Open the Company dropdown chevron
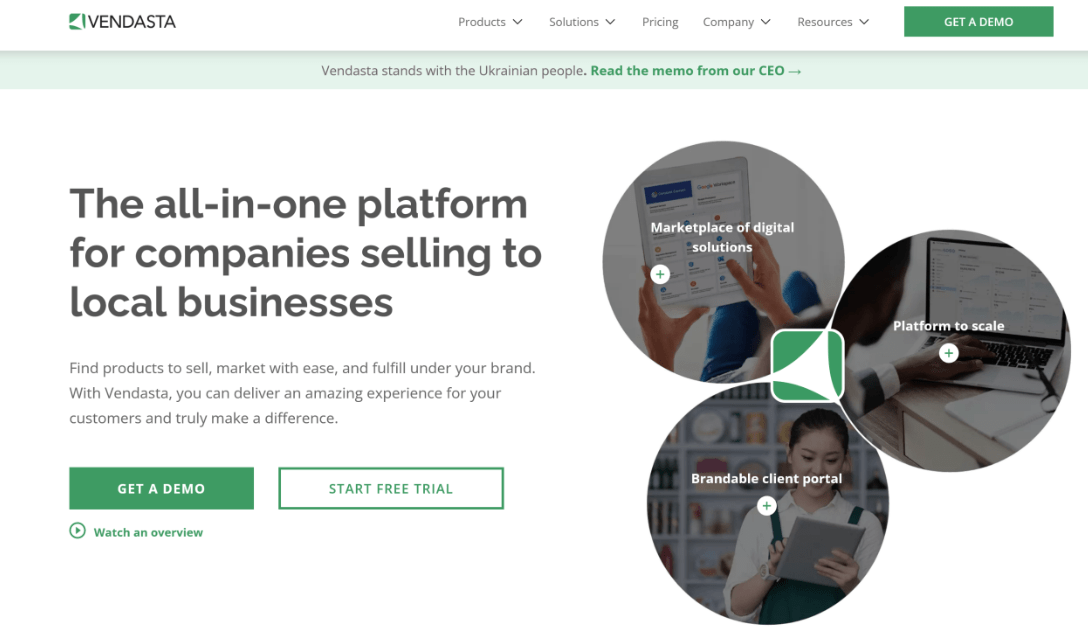This screenshot has width=1088, height=638. click(766, 22)
